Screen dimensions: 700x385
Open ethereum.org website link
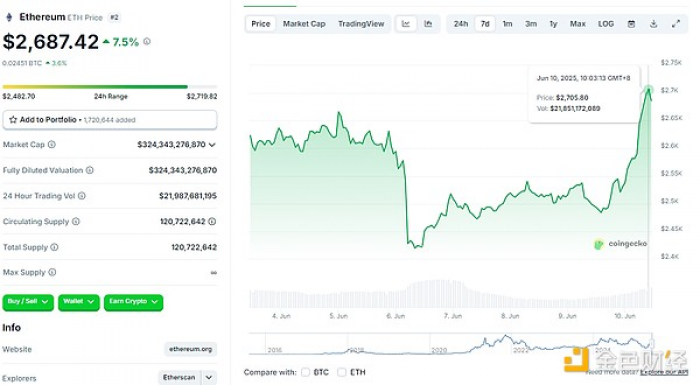tap(191, 349)
